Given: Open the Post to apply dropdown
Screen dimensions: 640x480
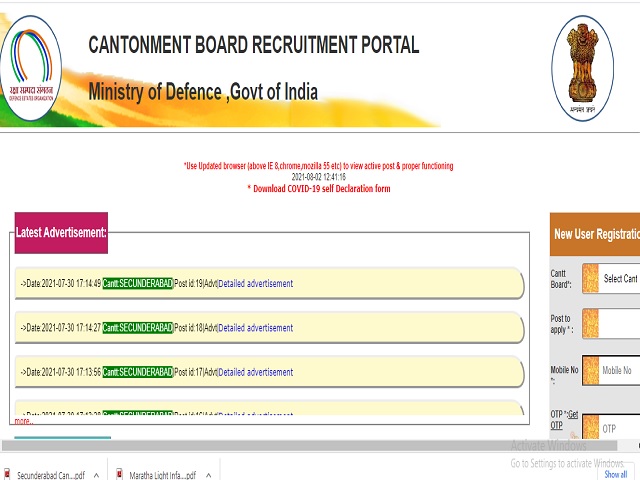Looking at the screenshot, I should pyautogui.click(x=619, y=323).
